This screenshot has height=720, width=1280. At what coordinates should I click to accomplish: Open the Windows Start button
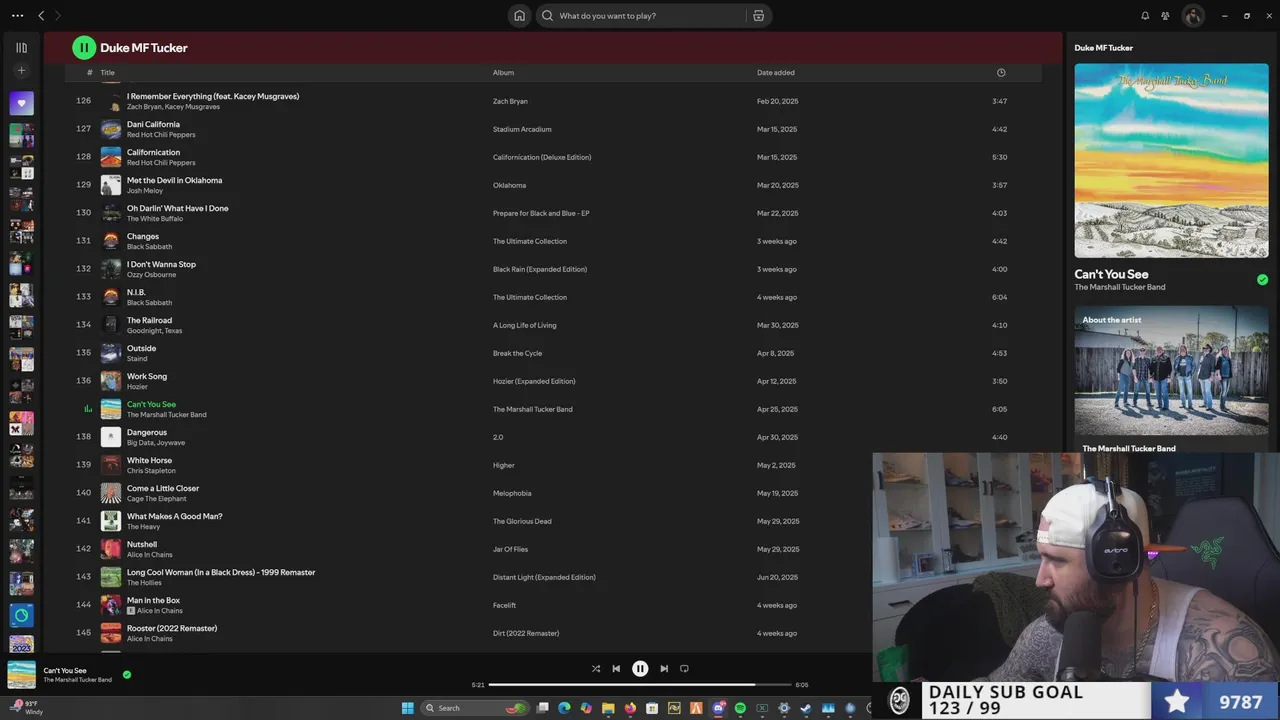(x=407, y=708)
